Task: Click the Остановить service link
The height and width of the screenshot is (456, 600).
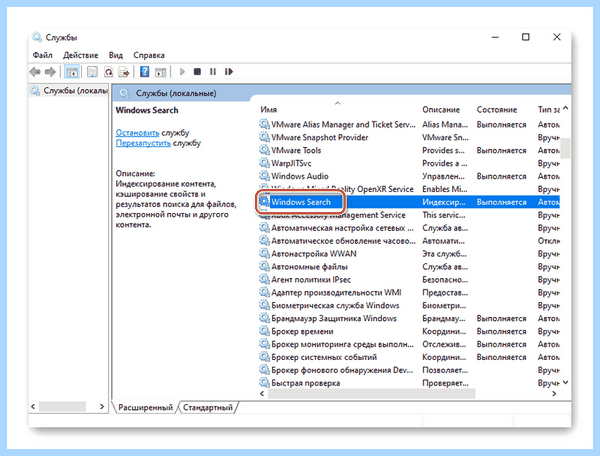Action: [x=137, y=133]
